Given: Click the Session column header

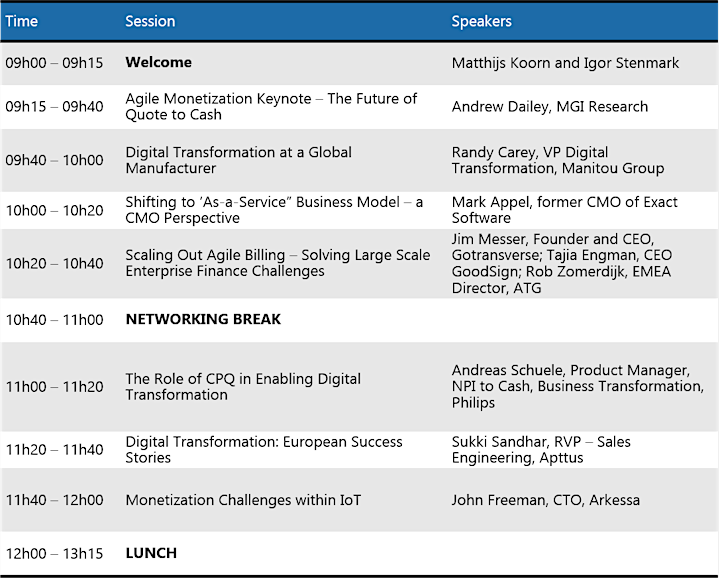Looking at the screenshot, I should pyautogui.click(x=150, y=22).
